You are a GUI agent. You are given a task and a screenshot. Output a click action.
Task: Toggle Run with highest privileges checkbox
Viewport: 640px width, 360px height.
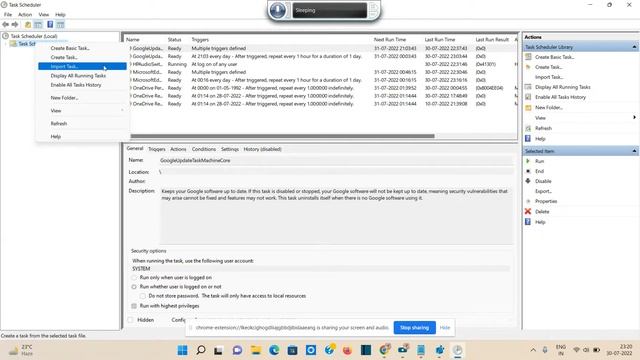click(134, 306)
